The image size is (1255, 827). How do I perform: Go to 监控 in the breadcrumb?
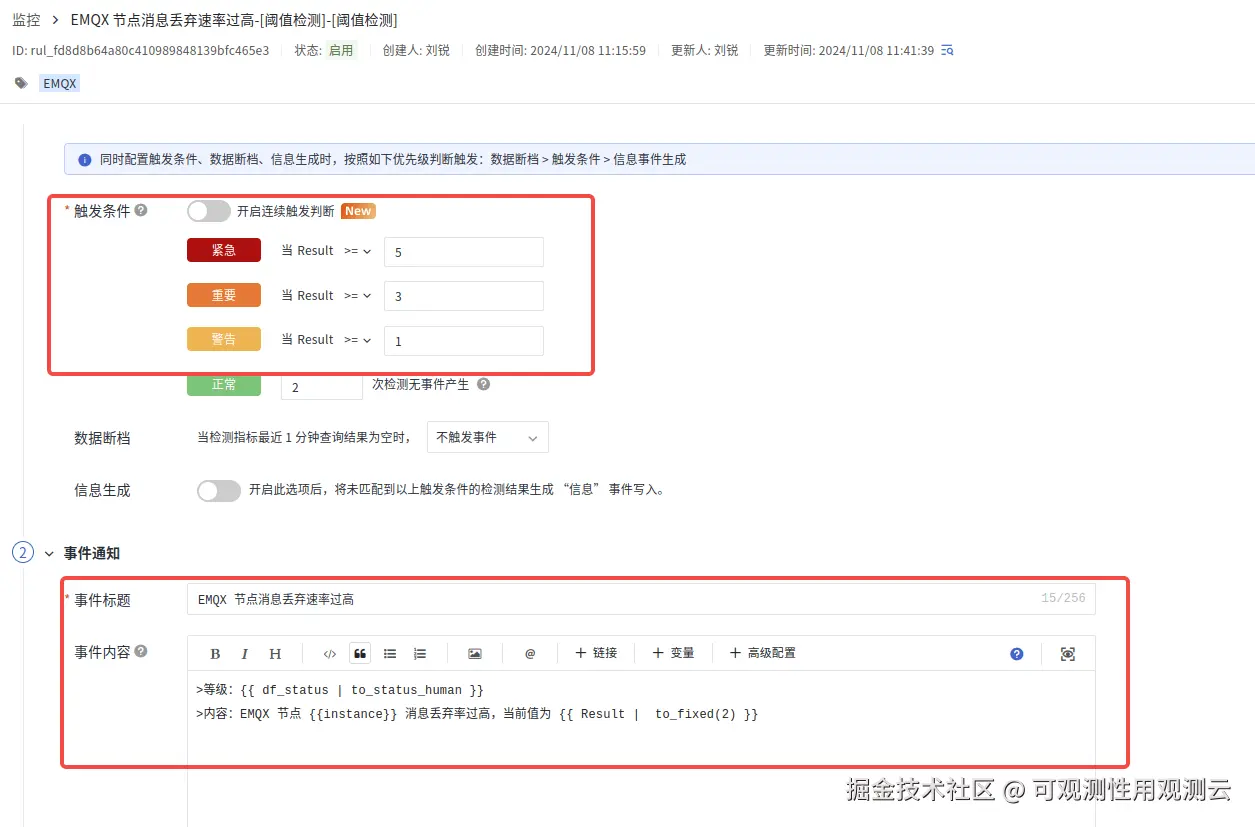(x=26, y=20)
